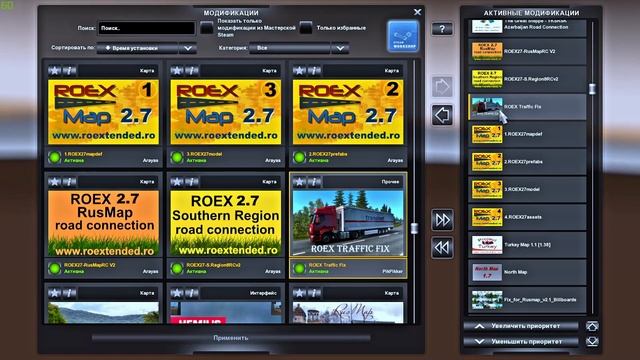Click the Все category field
640x360 pixels.
(x=290, y=48)
